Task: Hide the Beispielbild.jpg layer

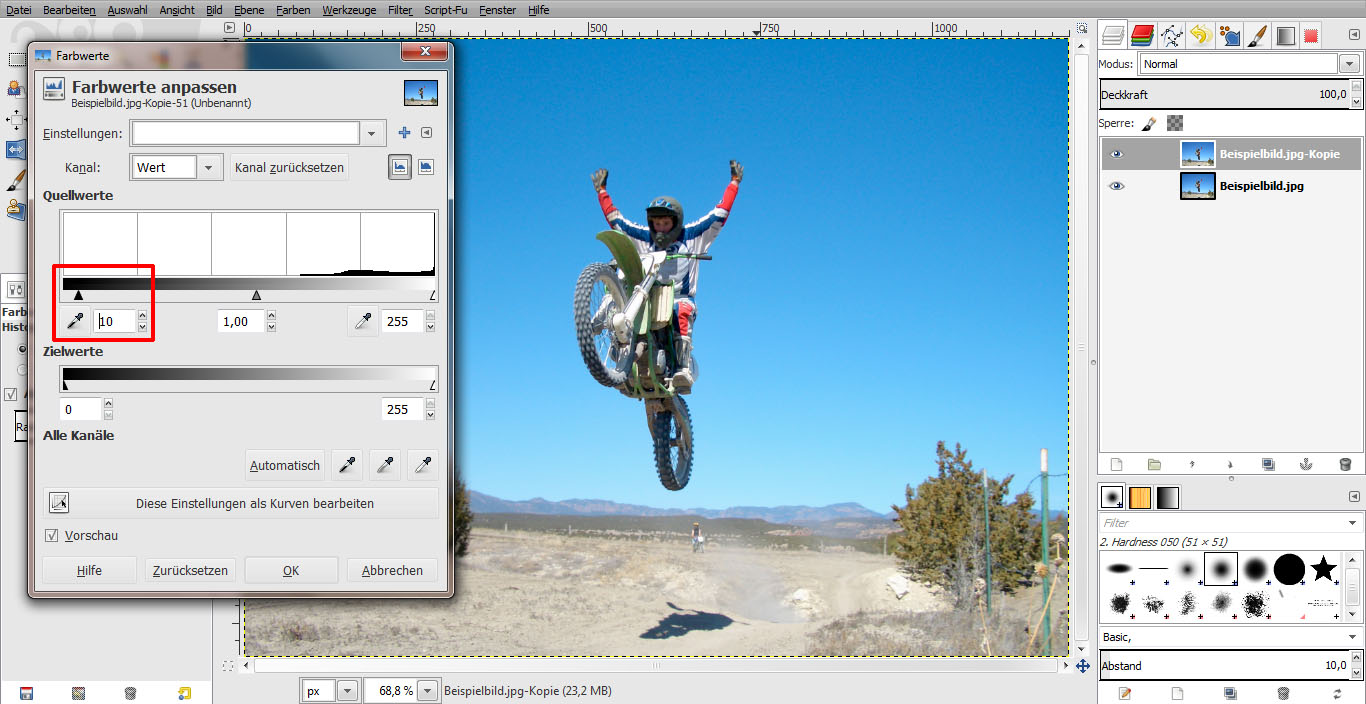Action: [1117, 185]
